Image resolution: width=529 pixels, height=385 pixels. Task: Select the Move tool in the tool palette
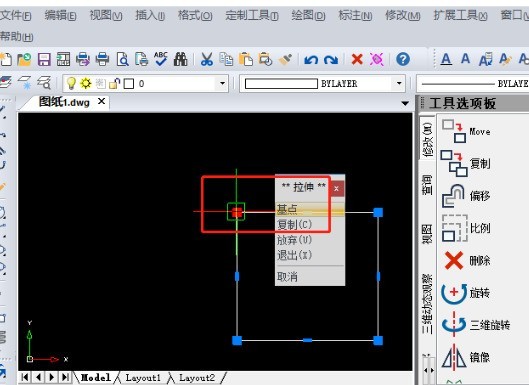click(466, 131)
